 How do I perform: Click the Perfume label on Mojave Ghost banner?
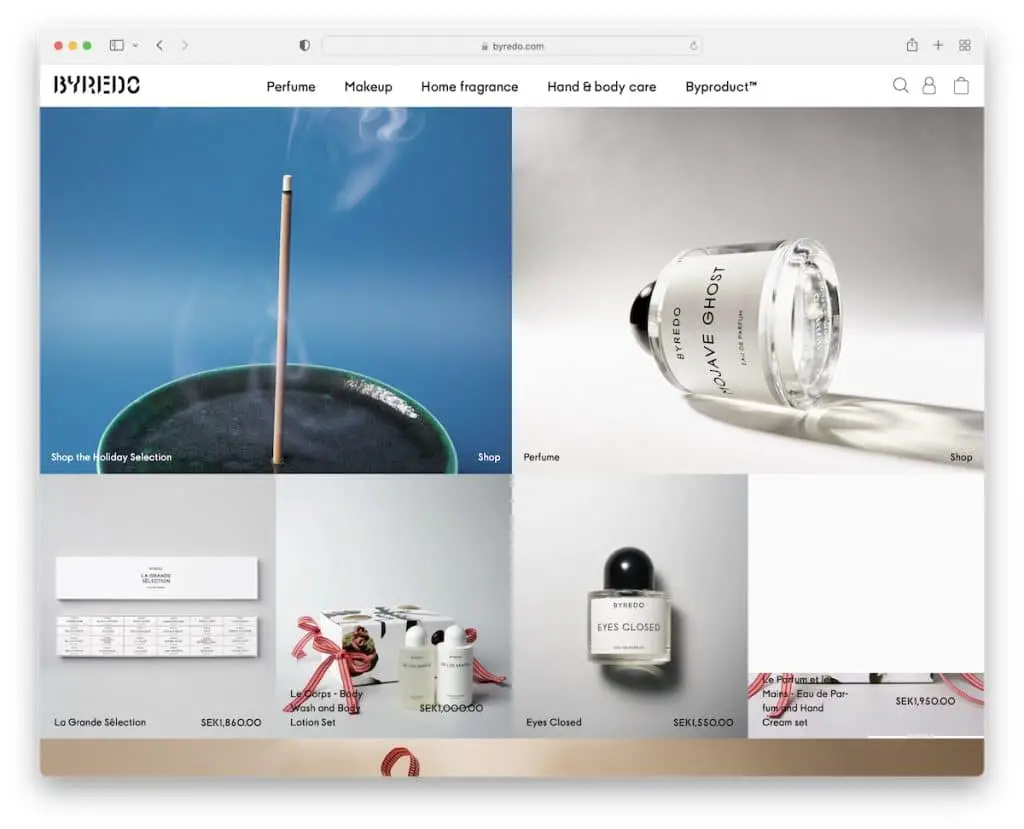pyautogui.click(x=541, y=457)
